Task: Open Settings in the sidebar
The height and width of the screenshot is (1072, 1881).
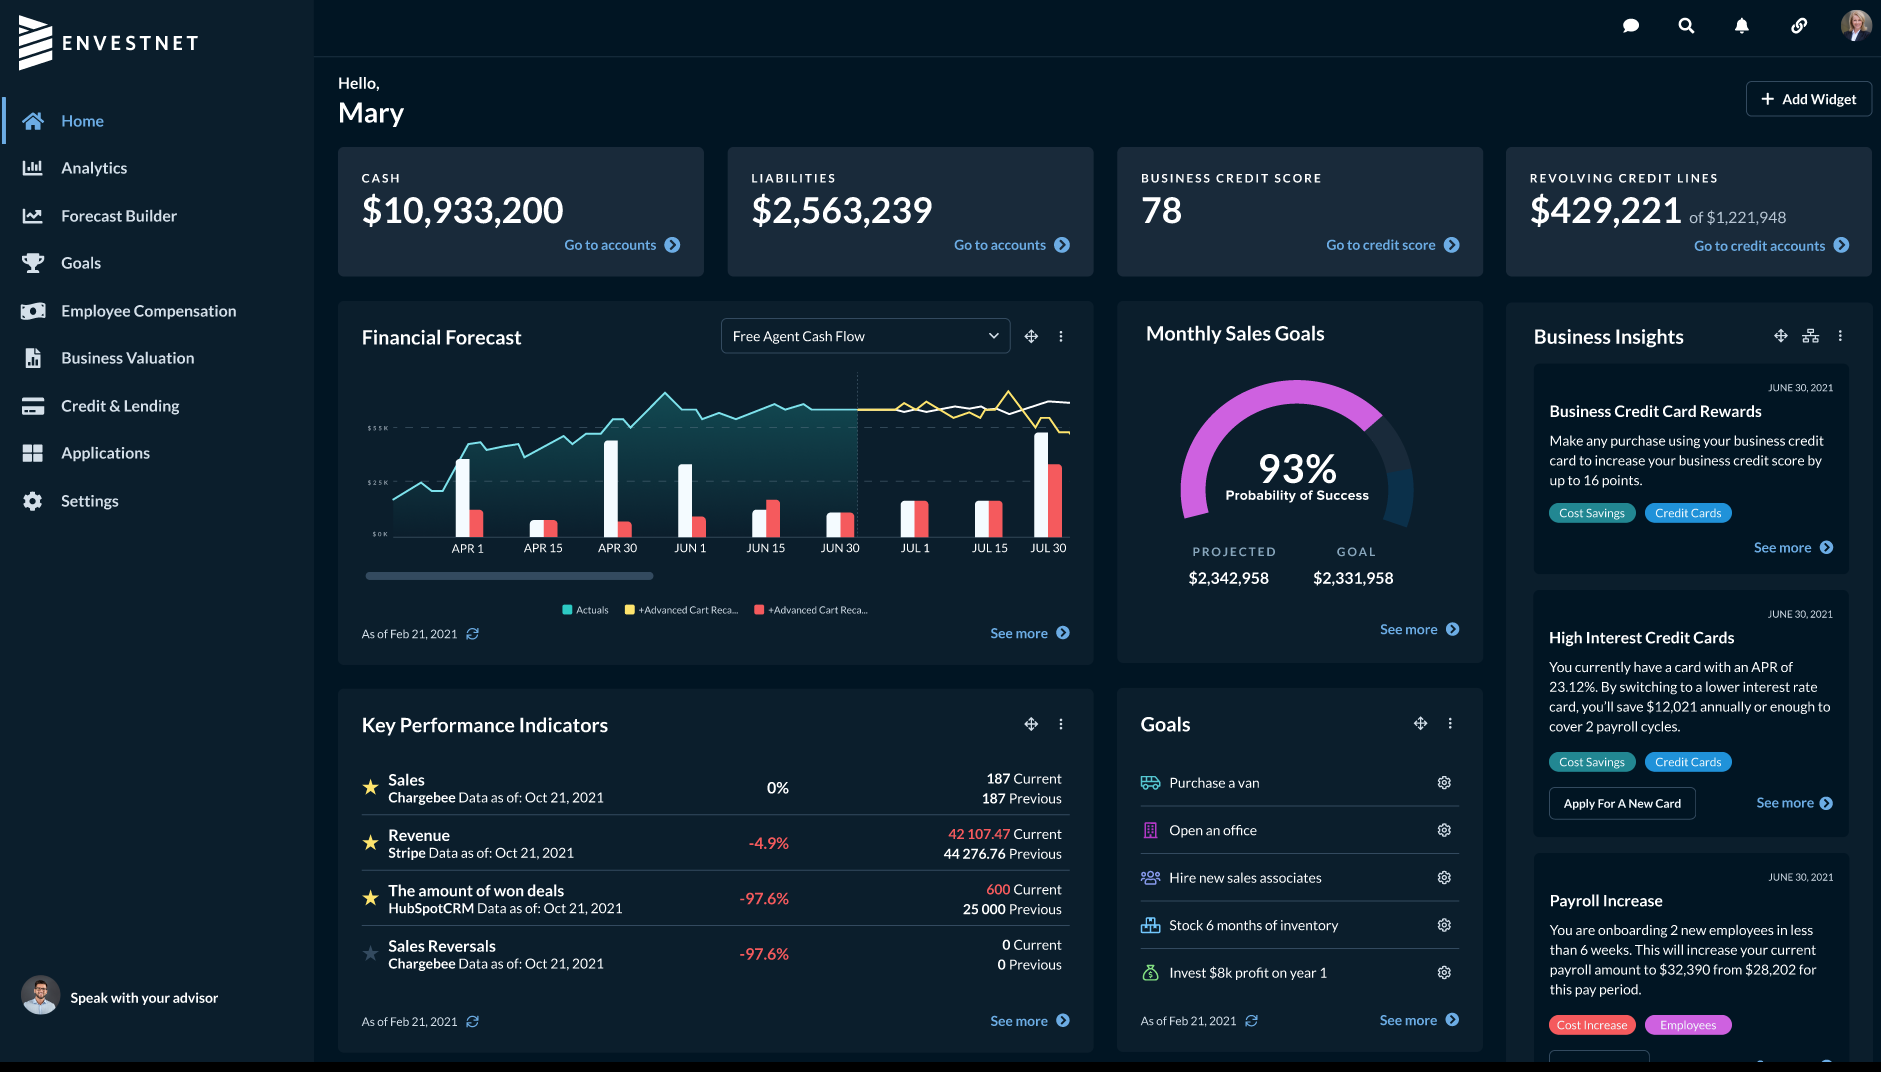Action: [x=90, y=501]
